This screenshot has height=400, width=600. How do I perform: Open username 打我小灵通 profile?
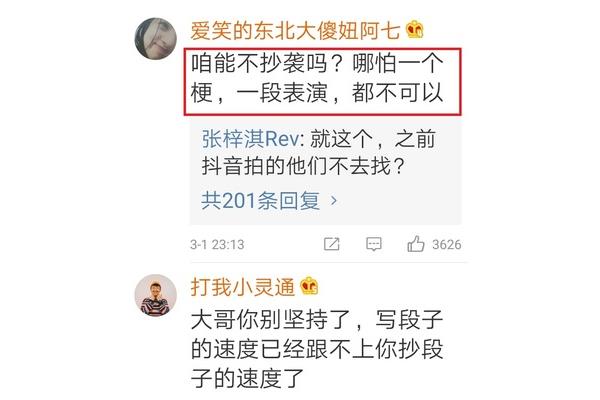tap(243, 287)
